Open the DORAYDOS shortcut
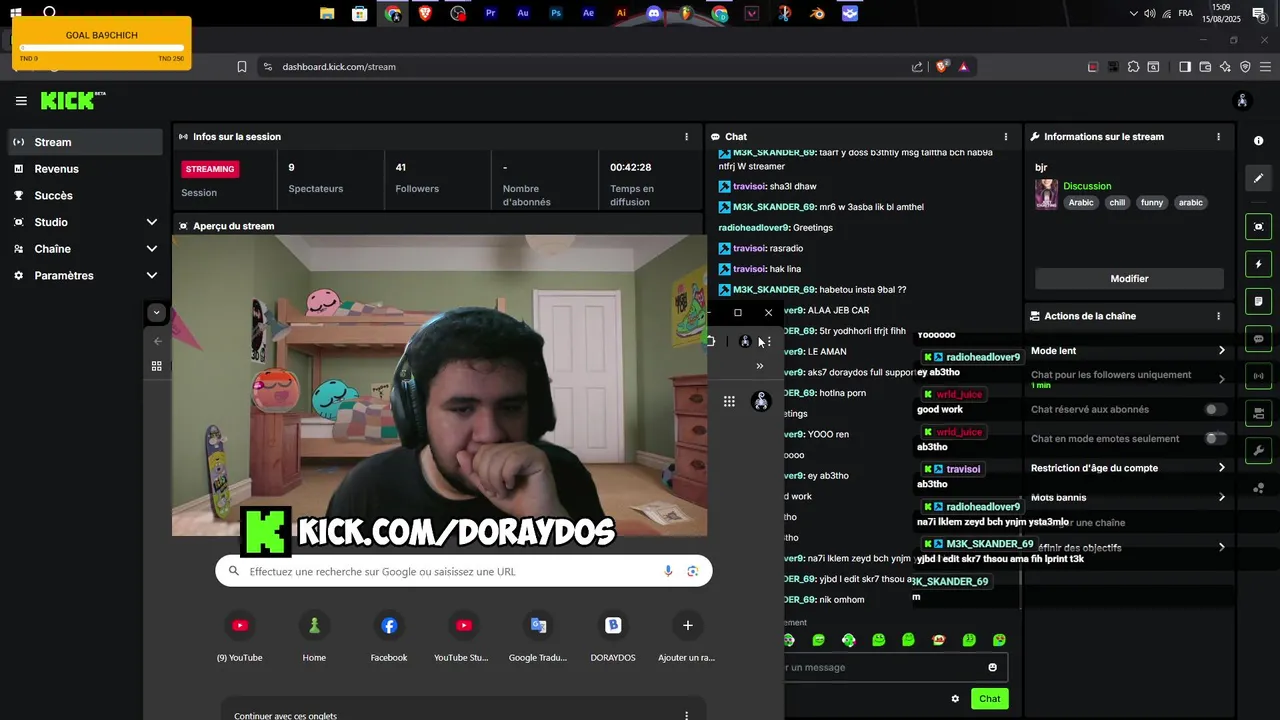 tap(613, 637)
